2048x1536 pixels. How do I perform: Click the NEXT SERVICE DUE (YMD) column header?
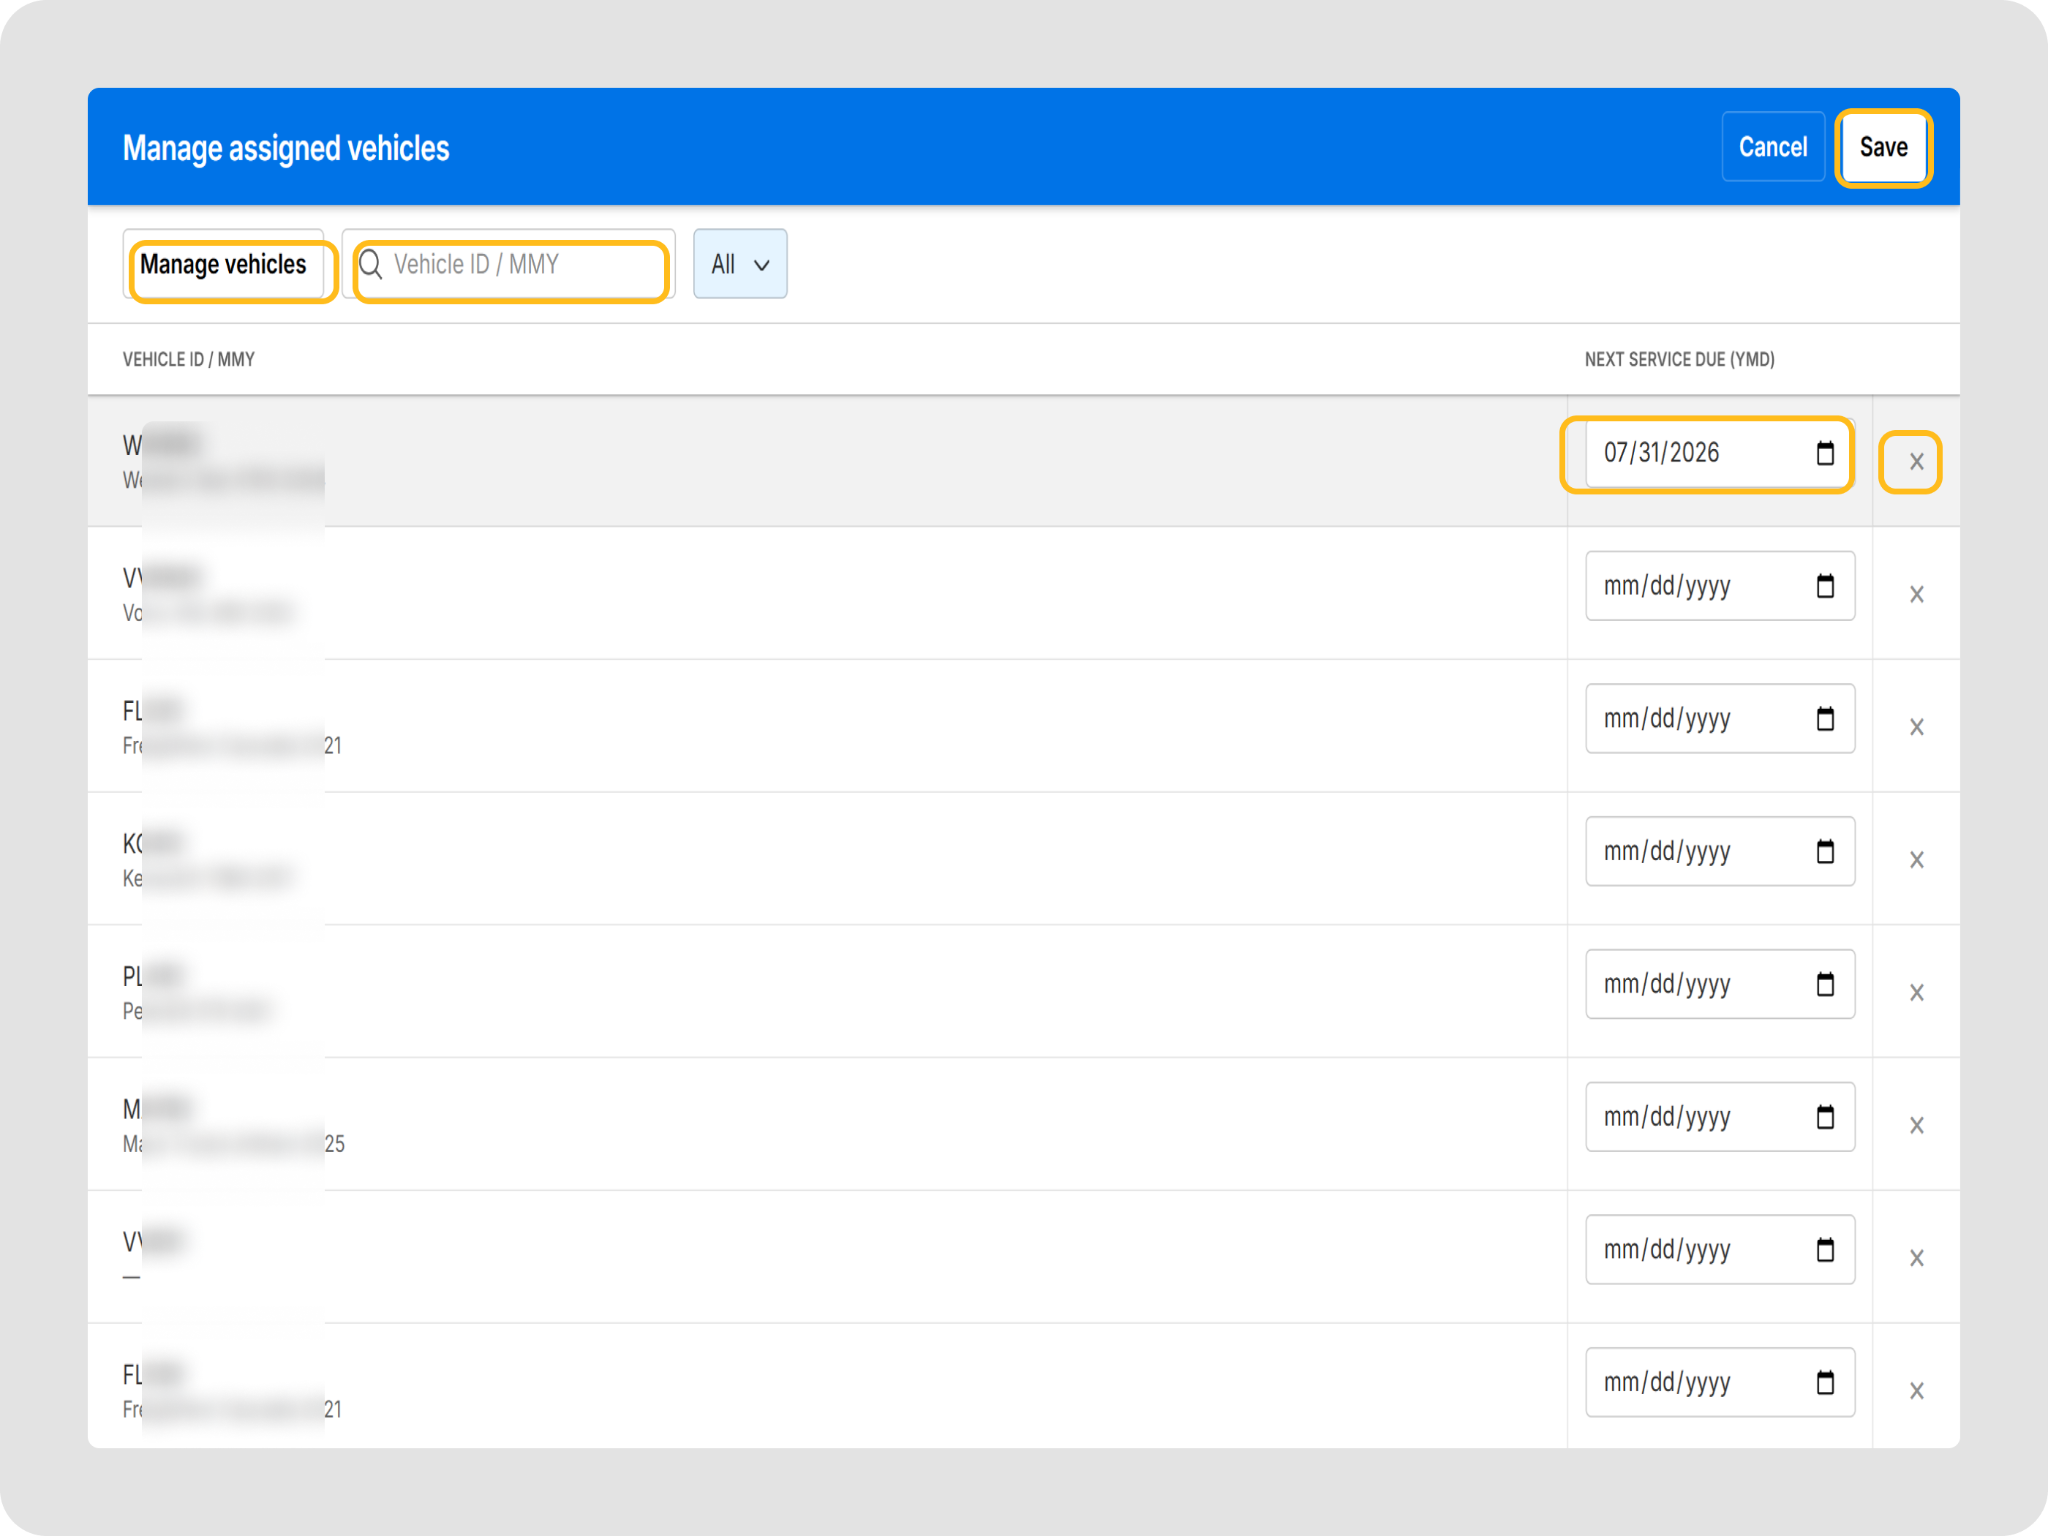click(x=1679, y=359)
